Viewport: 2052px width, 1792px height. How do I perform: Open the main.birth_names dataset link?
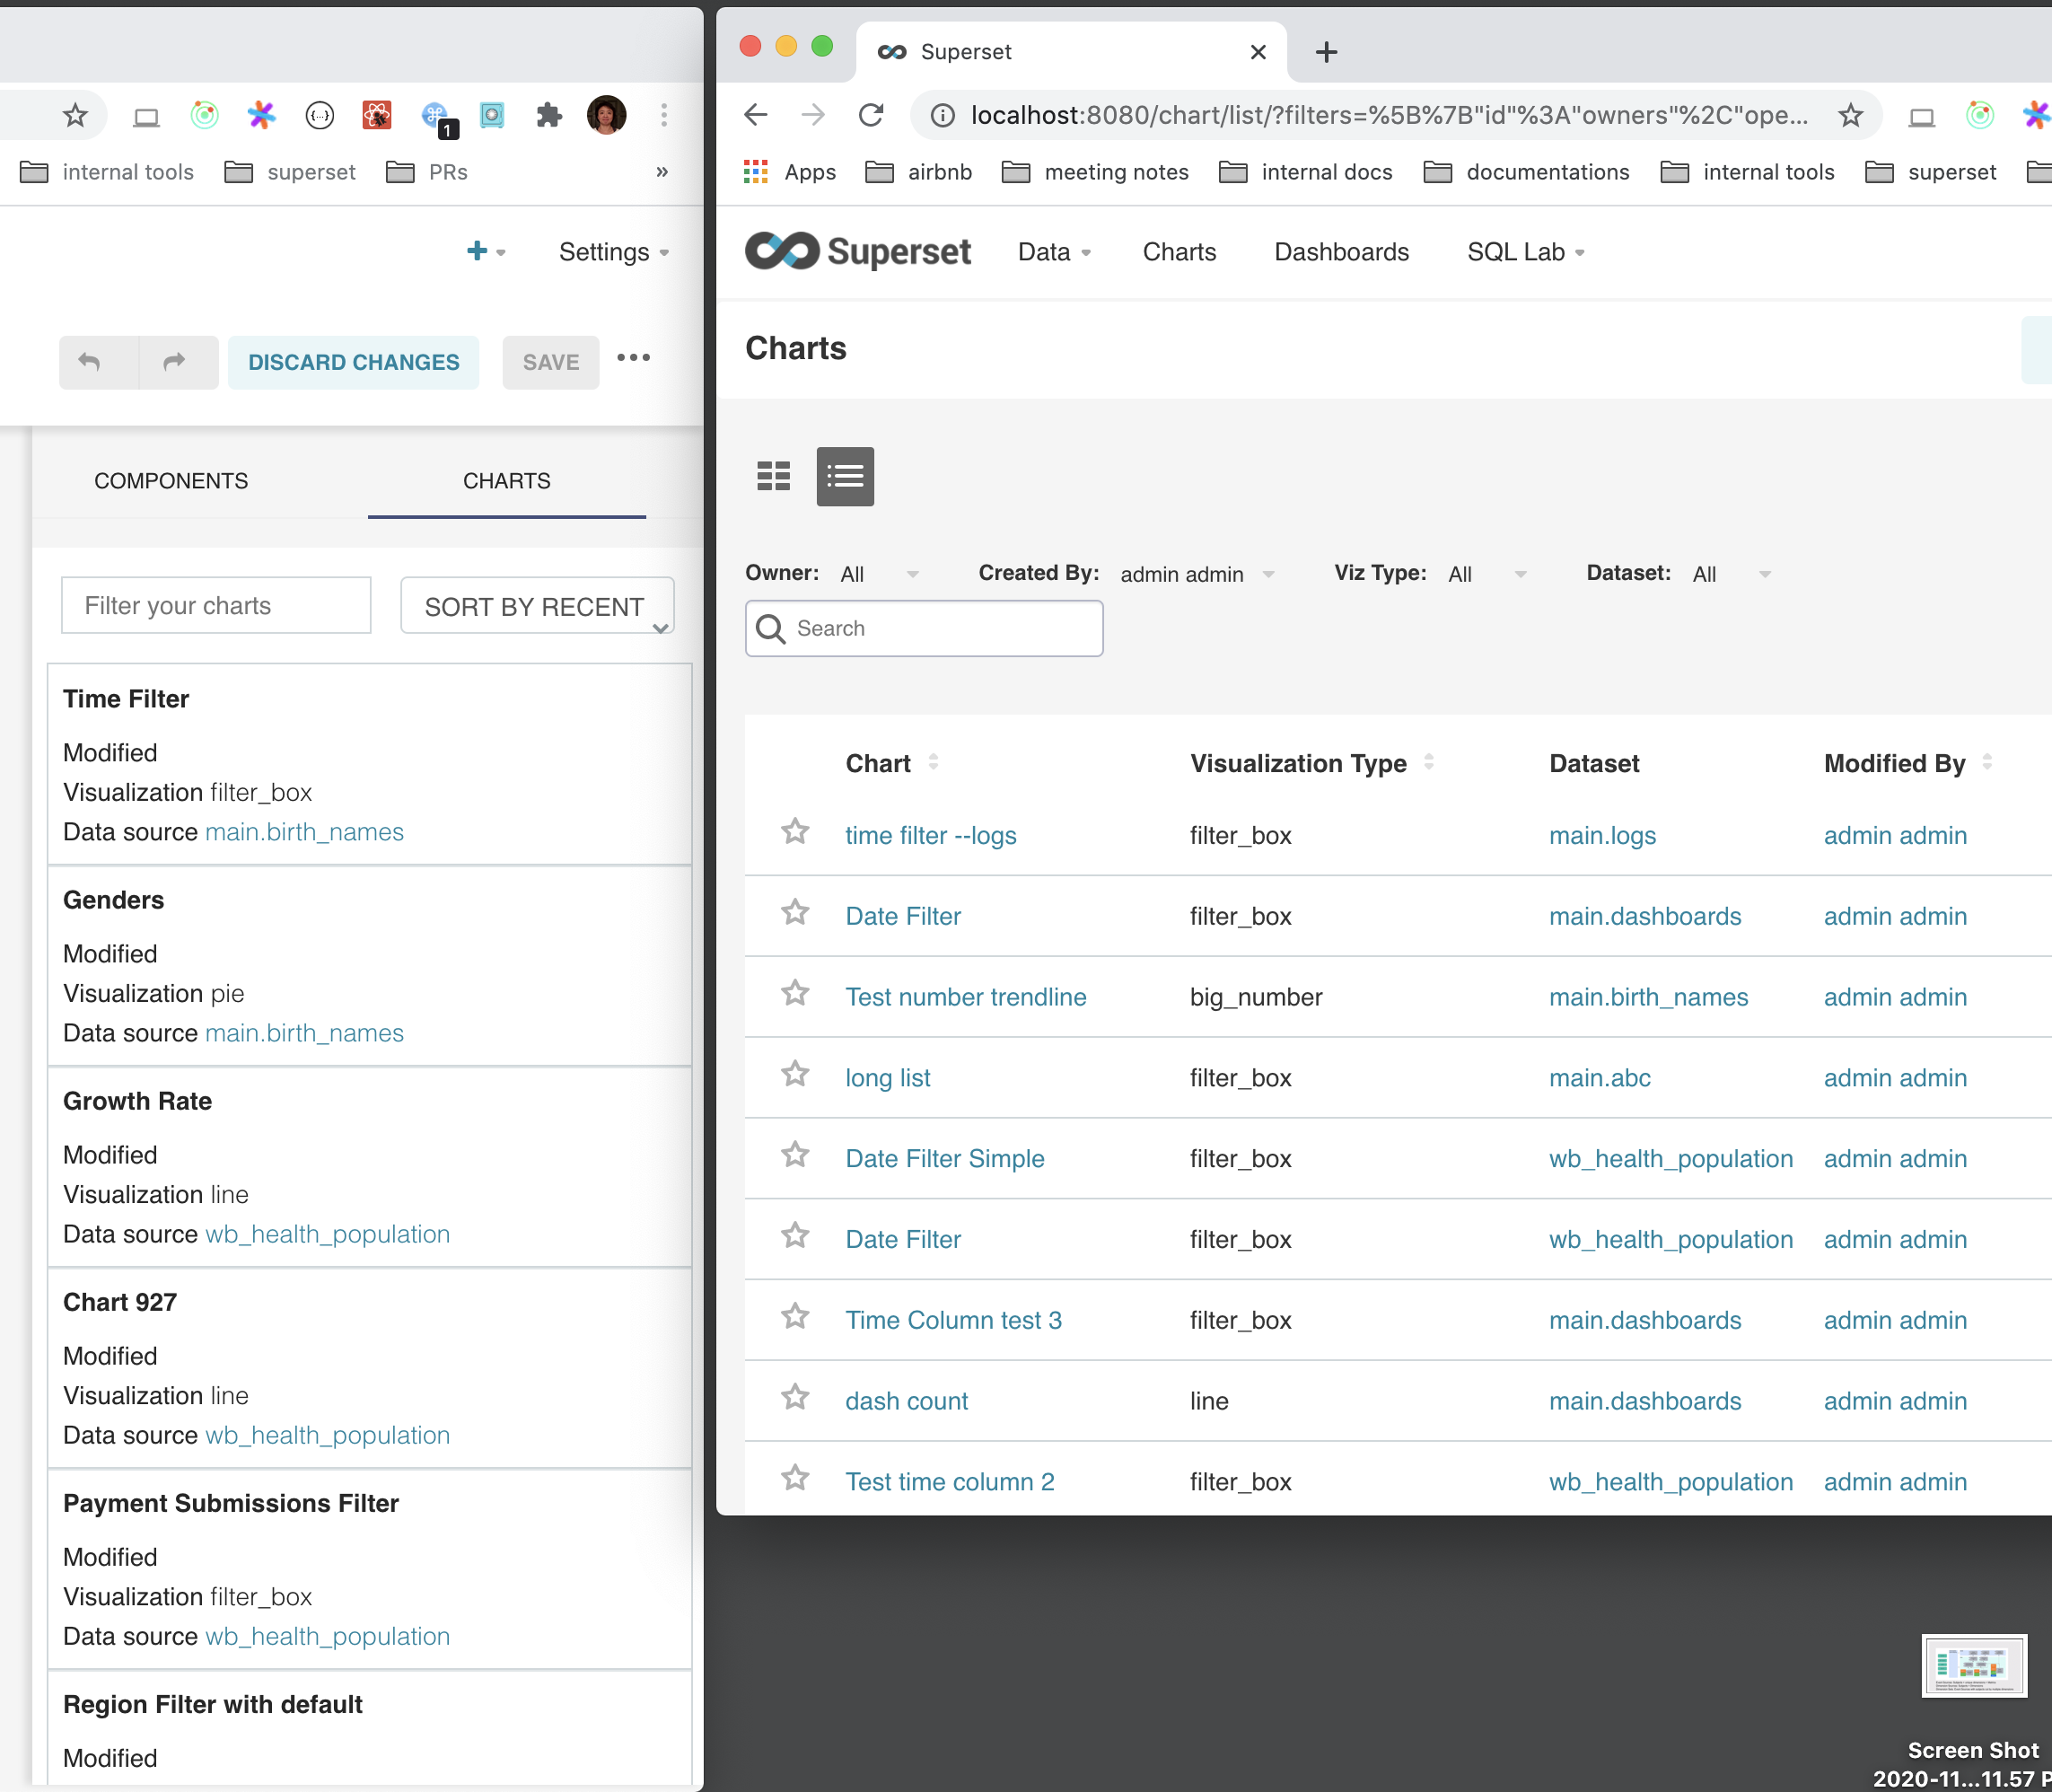tap(1648, 996)
